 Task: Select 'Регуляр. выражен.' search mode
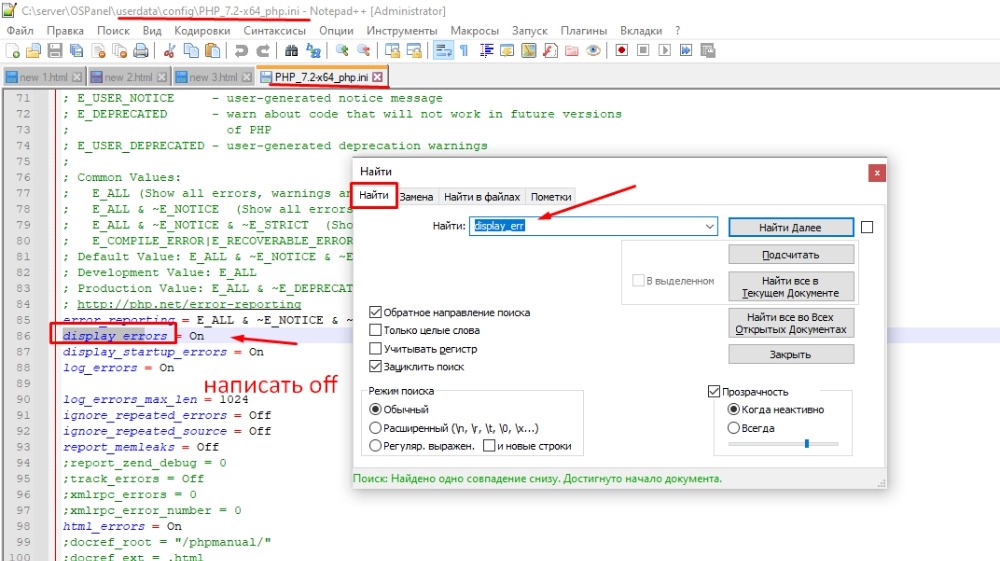pyautogui.click(x=376, y=446)
